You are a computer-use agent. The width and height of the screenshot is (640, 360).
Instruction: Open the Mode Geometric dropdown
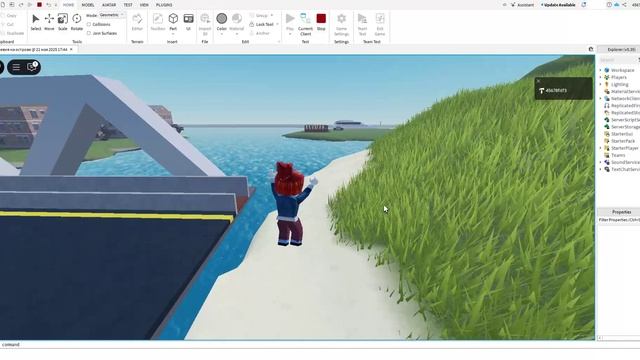(111, 15)
